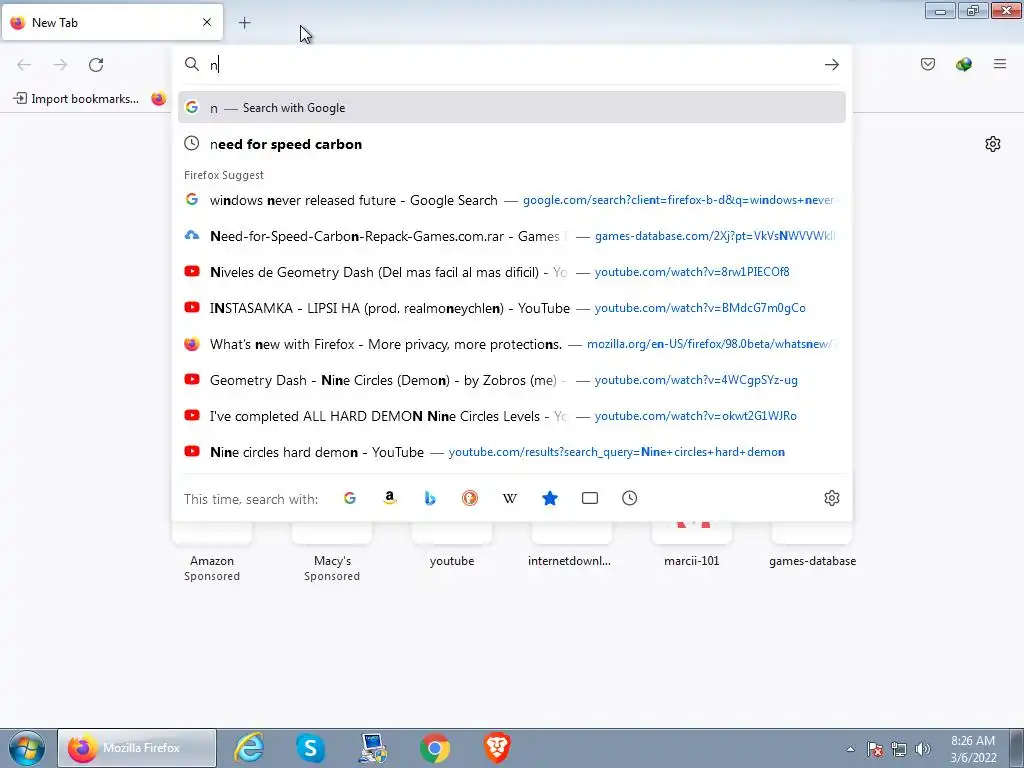The image size is (1024, 768).
Task: Select 'n — Search with Google' suggestion
Action: (511, 107)
